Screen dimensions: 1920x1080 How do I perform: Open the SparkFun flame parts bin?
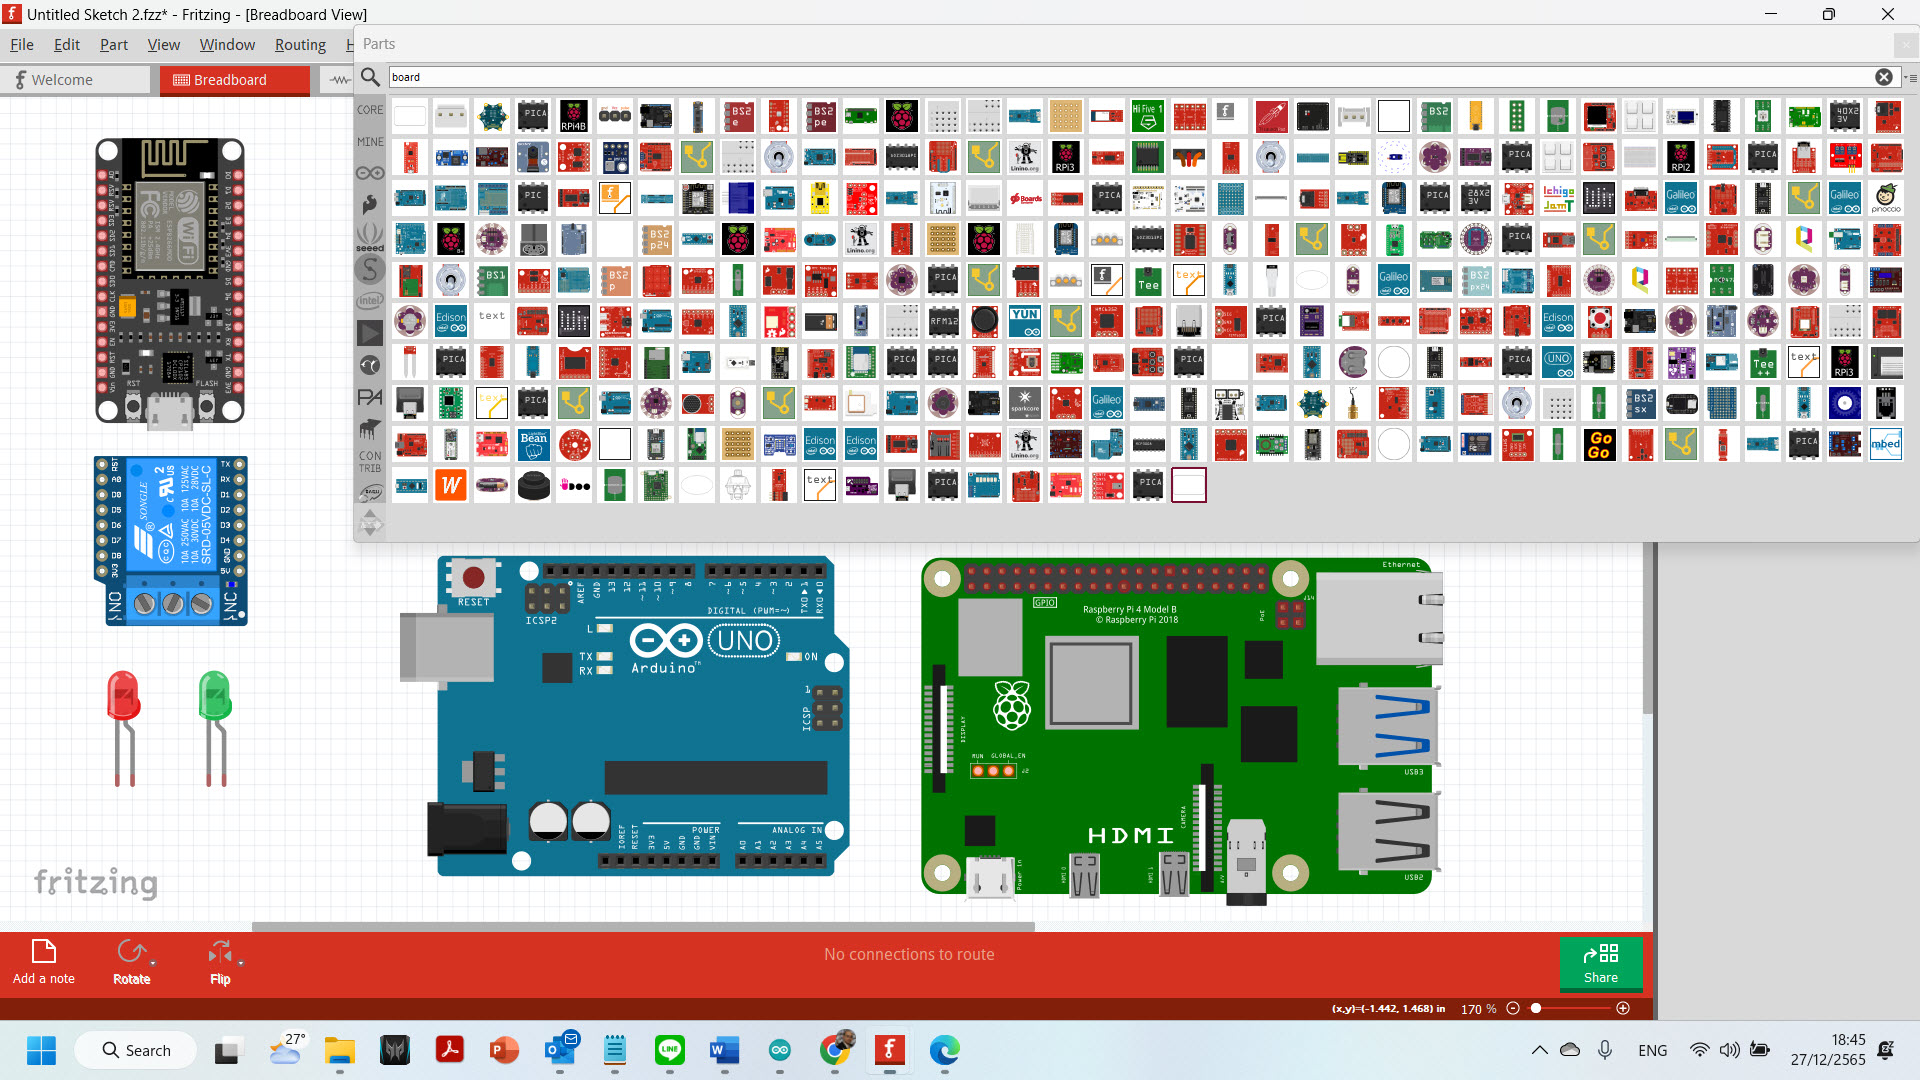pyautogui.click(x=370, y=205)
